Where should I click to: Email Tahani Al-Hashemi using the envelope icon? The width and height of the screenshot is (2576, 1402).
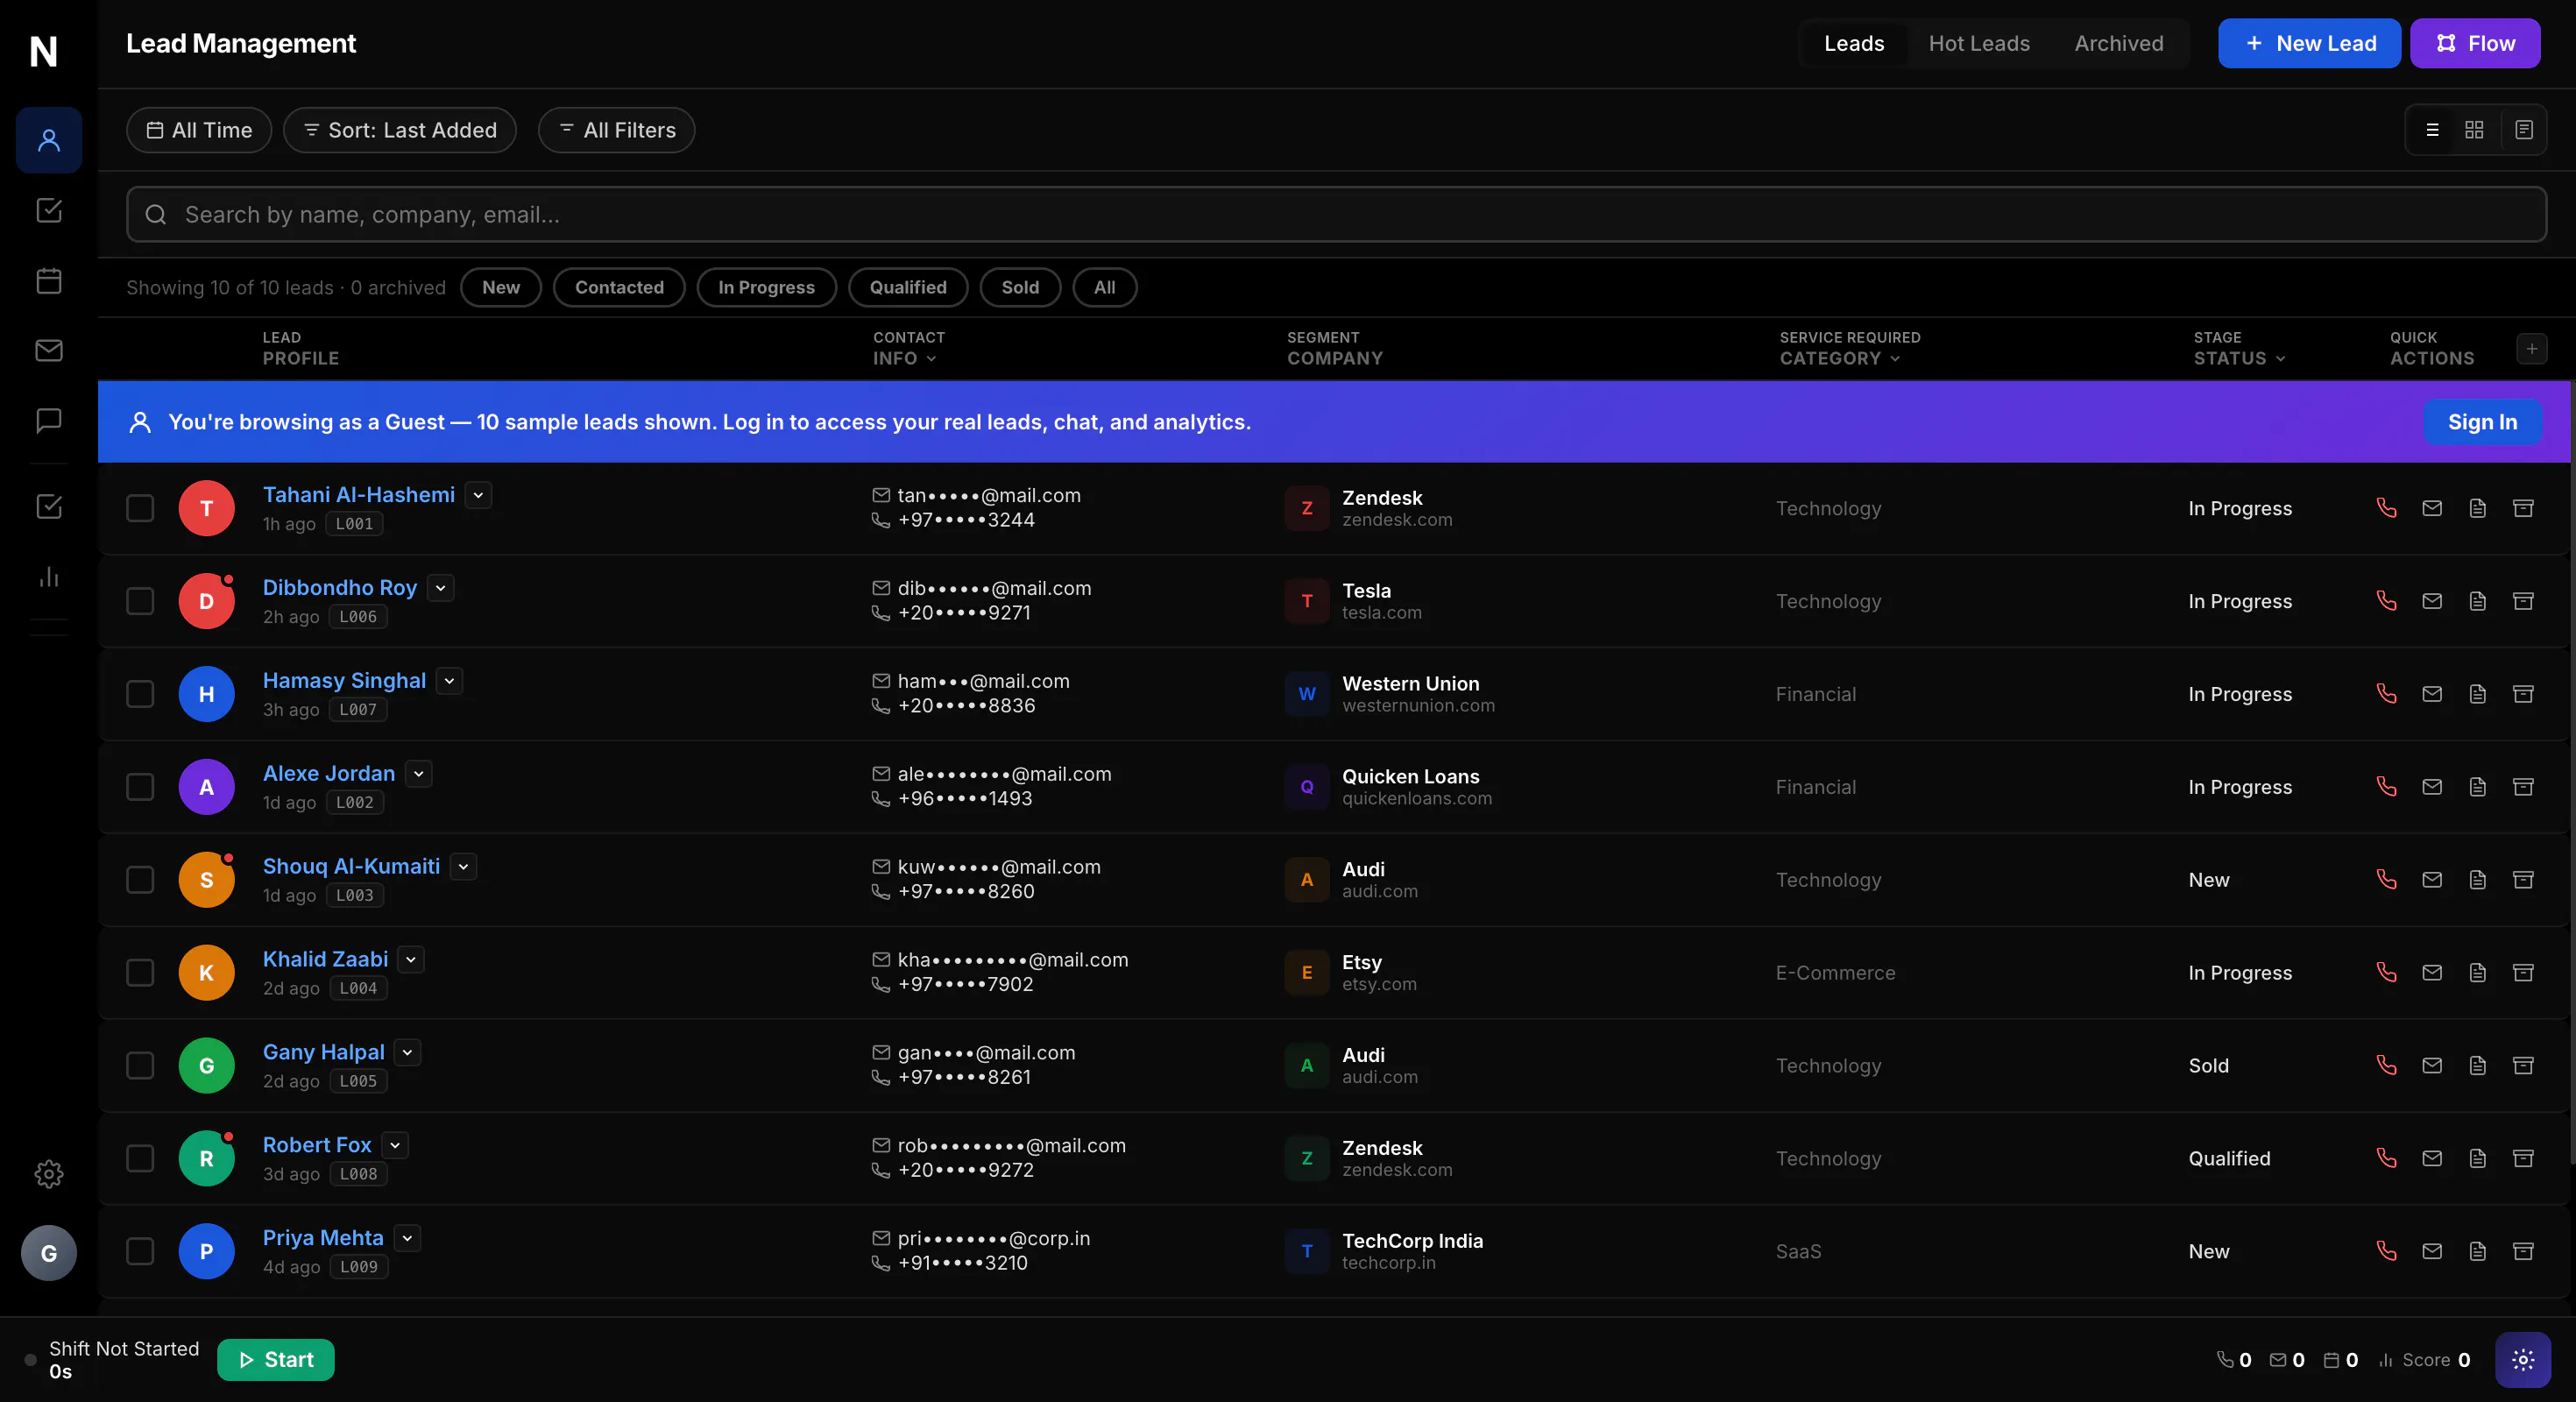pyautogui.click(x=2432, y=508)
